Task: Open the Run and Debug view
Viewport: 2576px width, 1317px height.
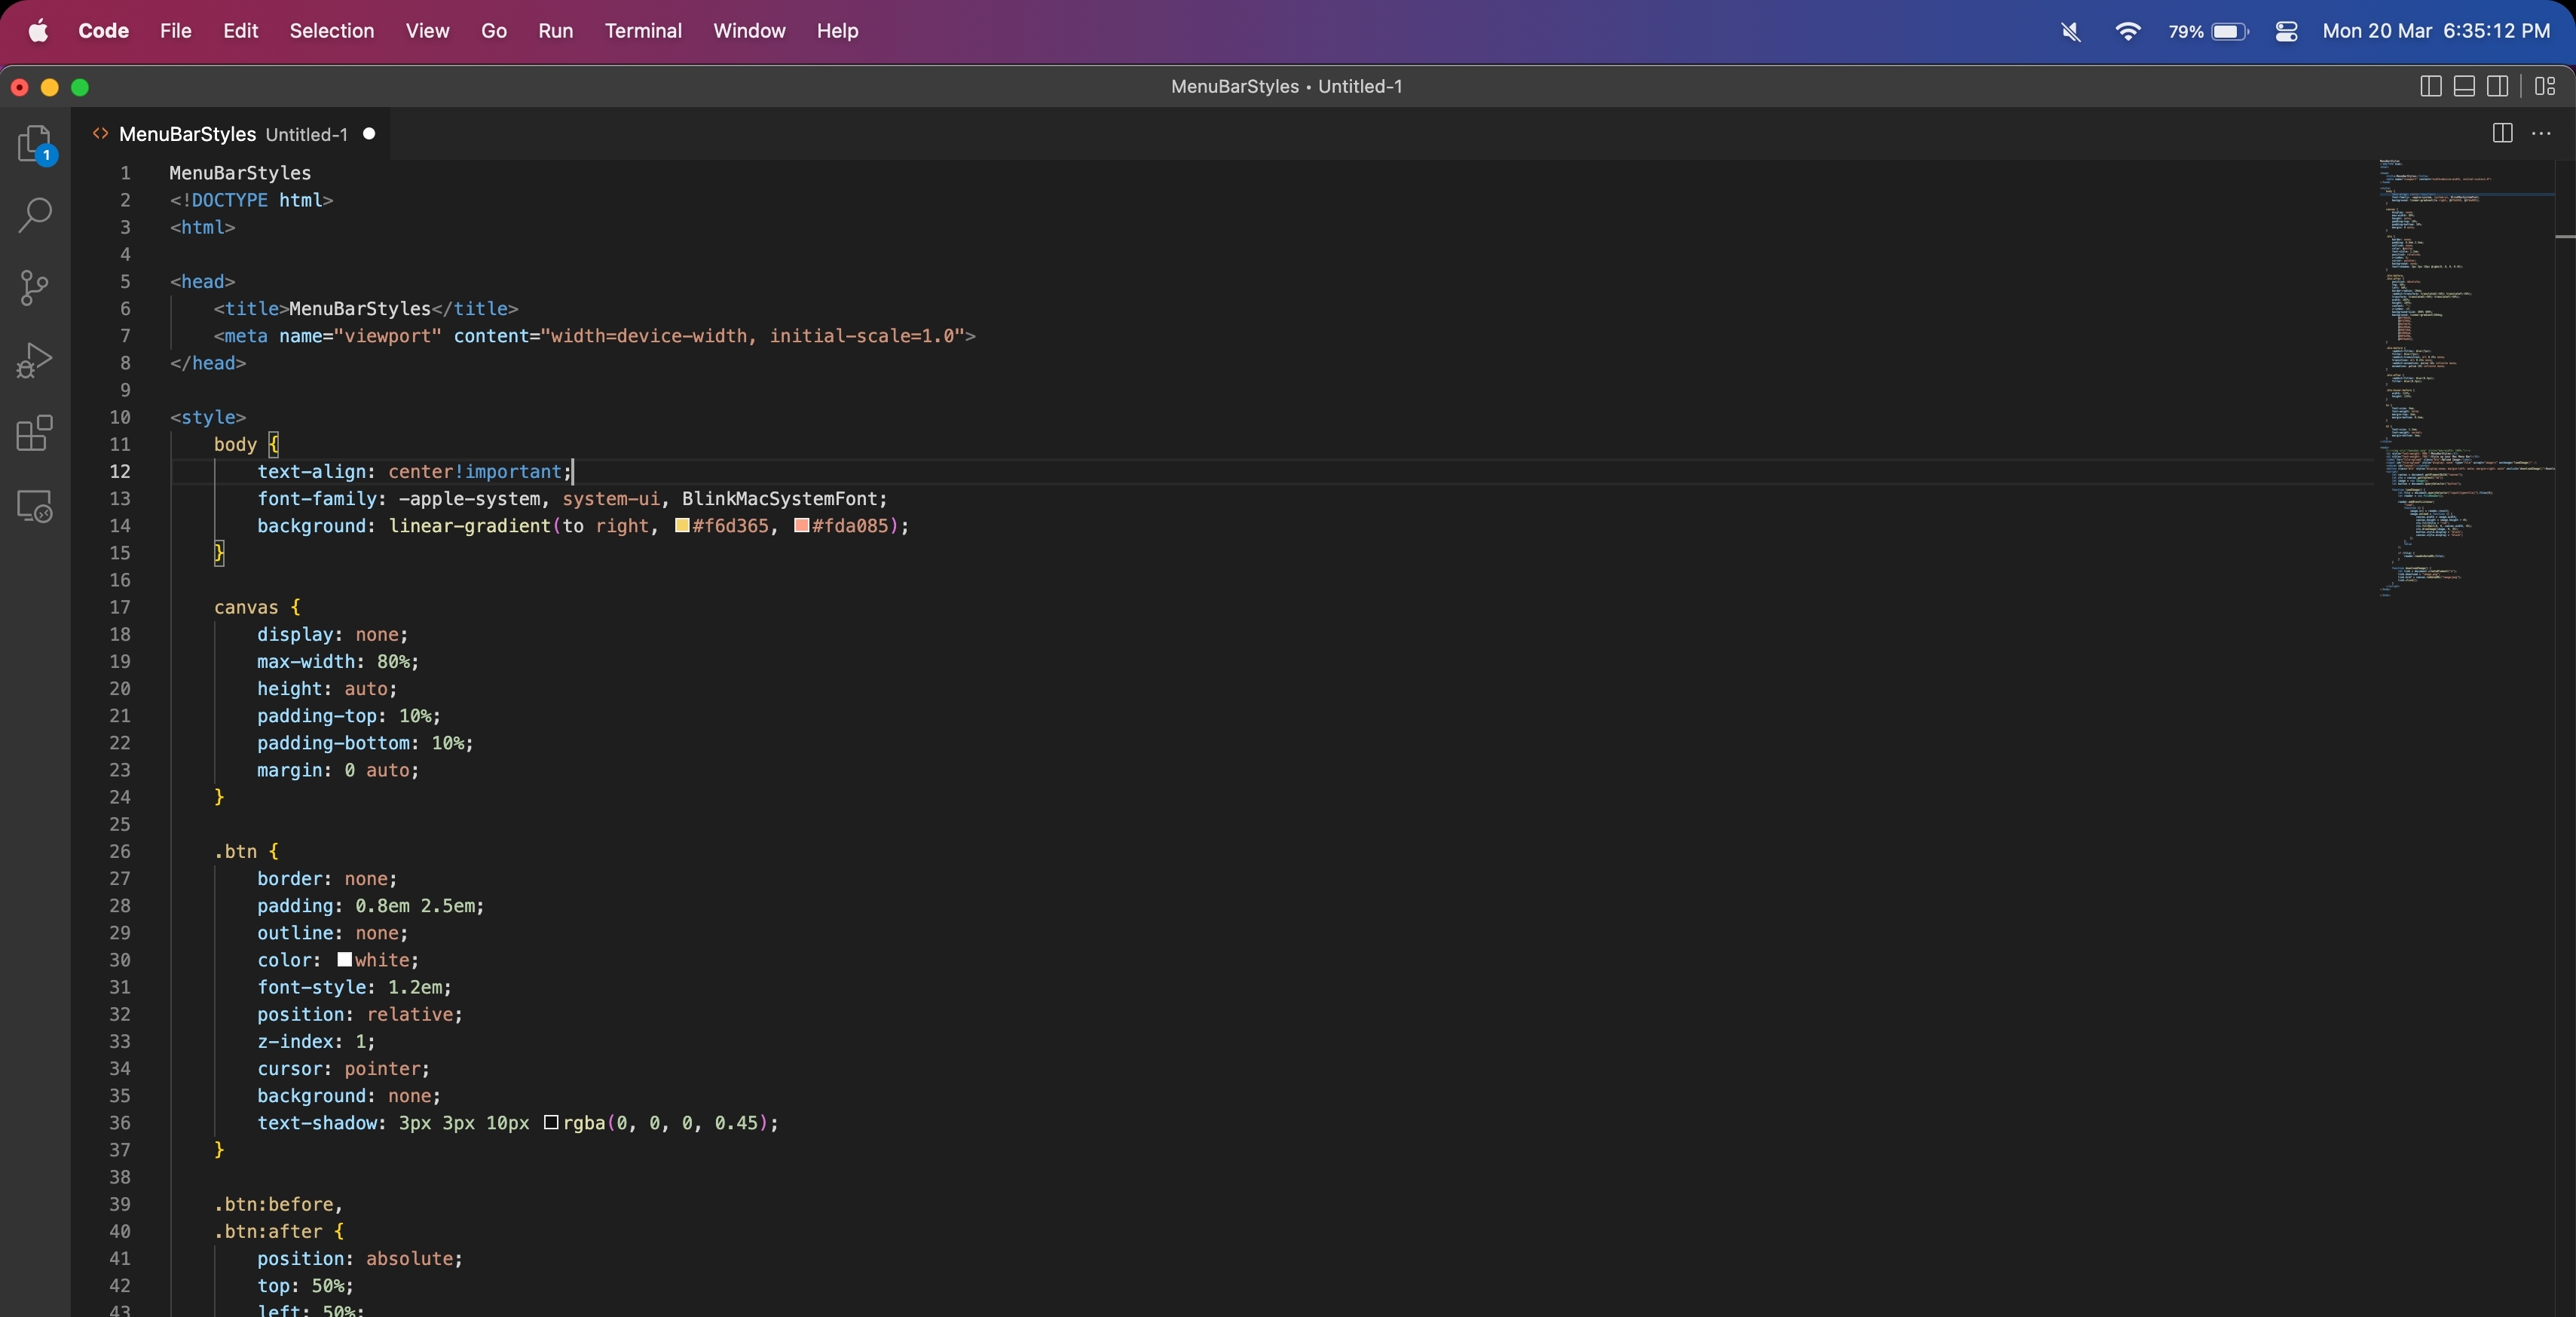Action: 35,361
